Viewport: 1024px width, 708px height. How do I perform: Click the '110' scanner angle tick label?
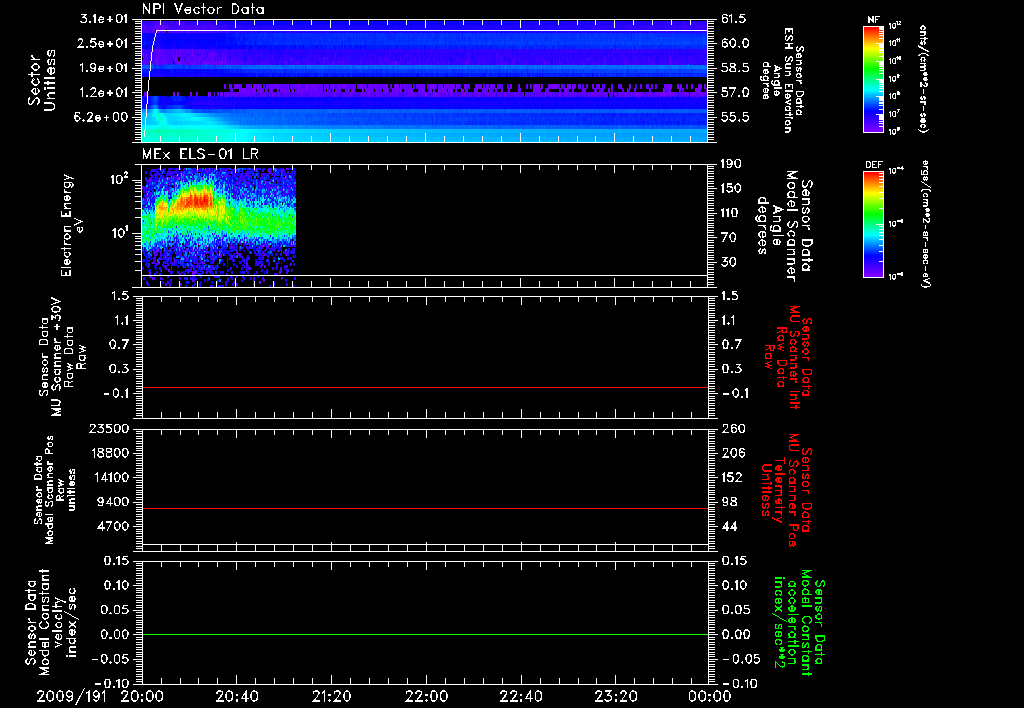pos(731,213)
